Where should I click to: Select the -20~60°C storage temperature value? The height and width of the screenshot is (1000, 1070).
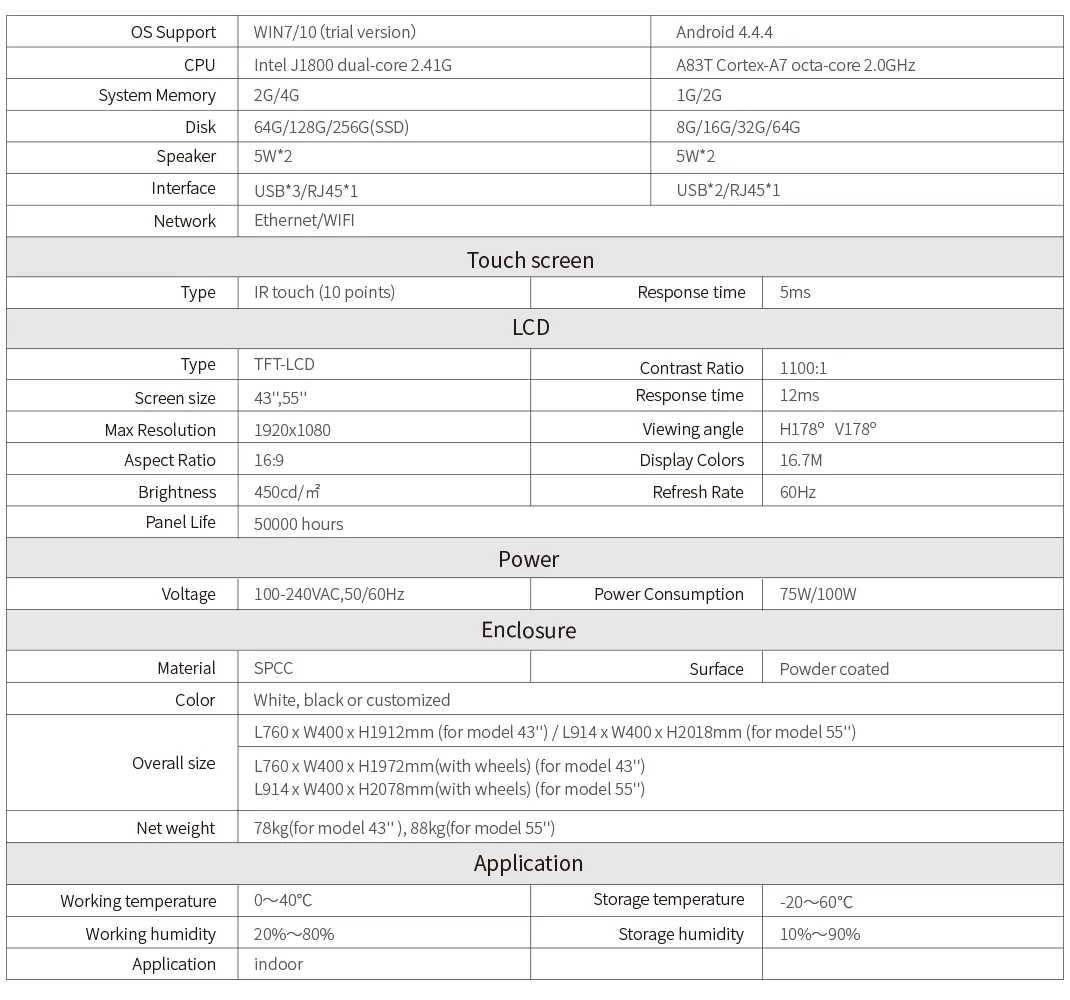[x=816, y=902]
